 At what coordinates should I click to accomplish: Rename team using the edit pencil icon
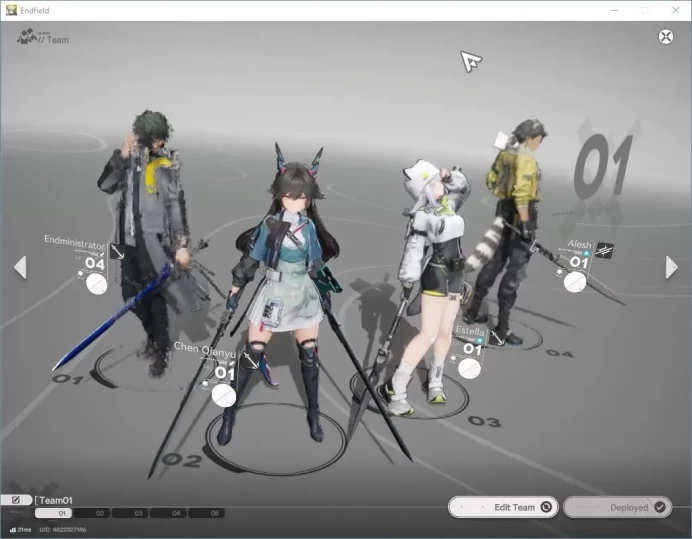16,500
